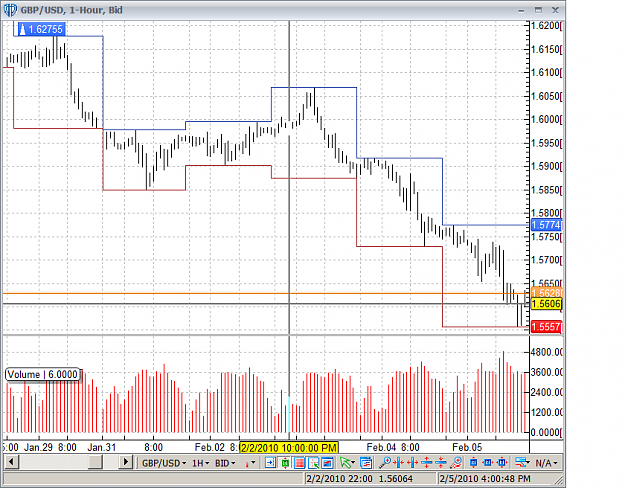Click the Feb.04 date on the time axis

pyautogui.click(x=380, y=447)
